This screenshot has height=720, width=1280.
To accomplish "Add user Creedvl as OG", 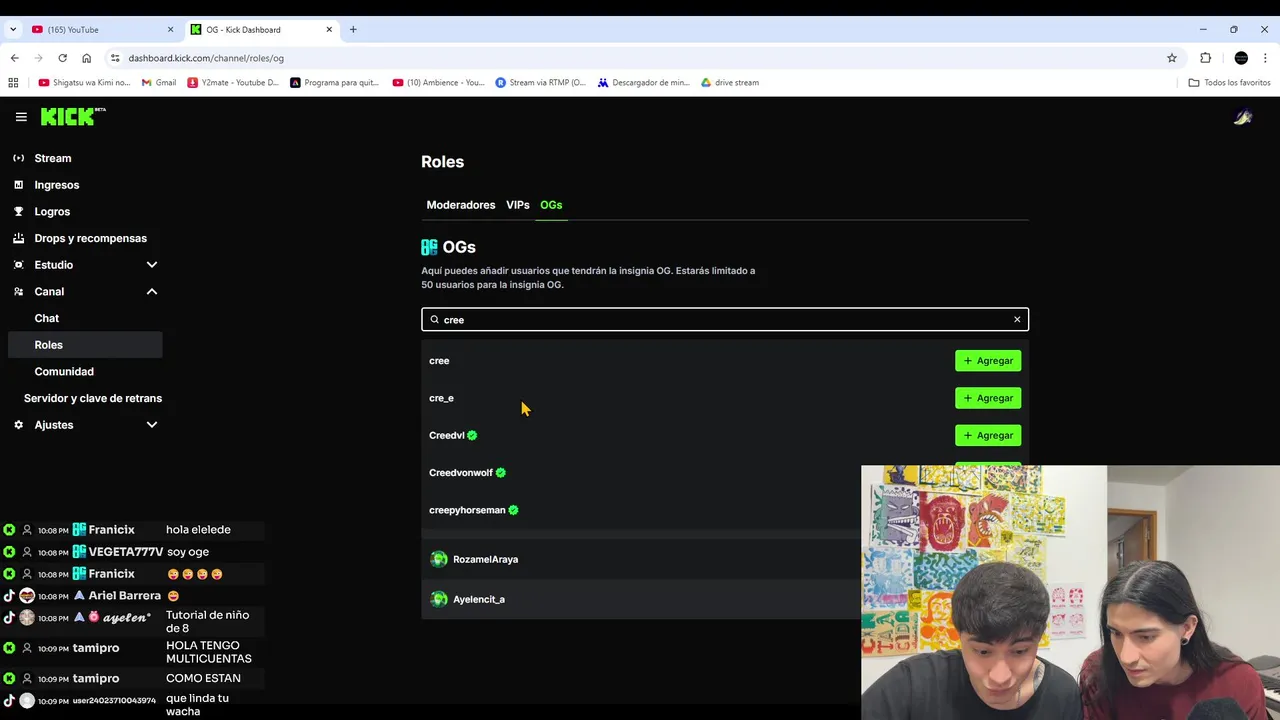I will pos(988,436).
